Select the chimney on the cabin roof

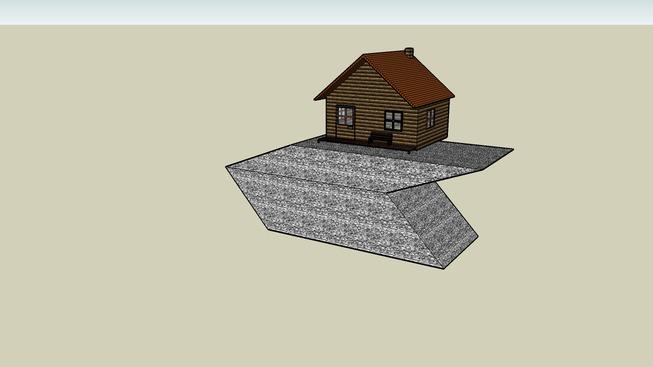point(409,52)
